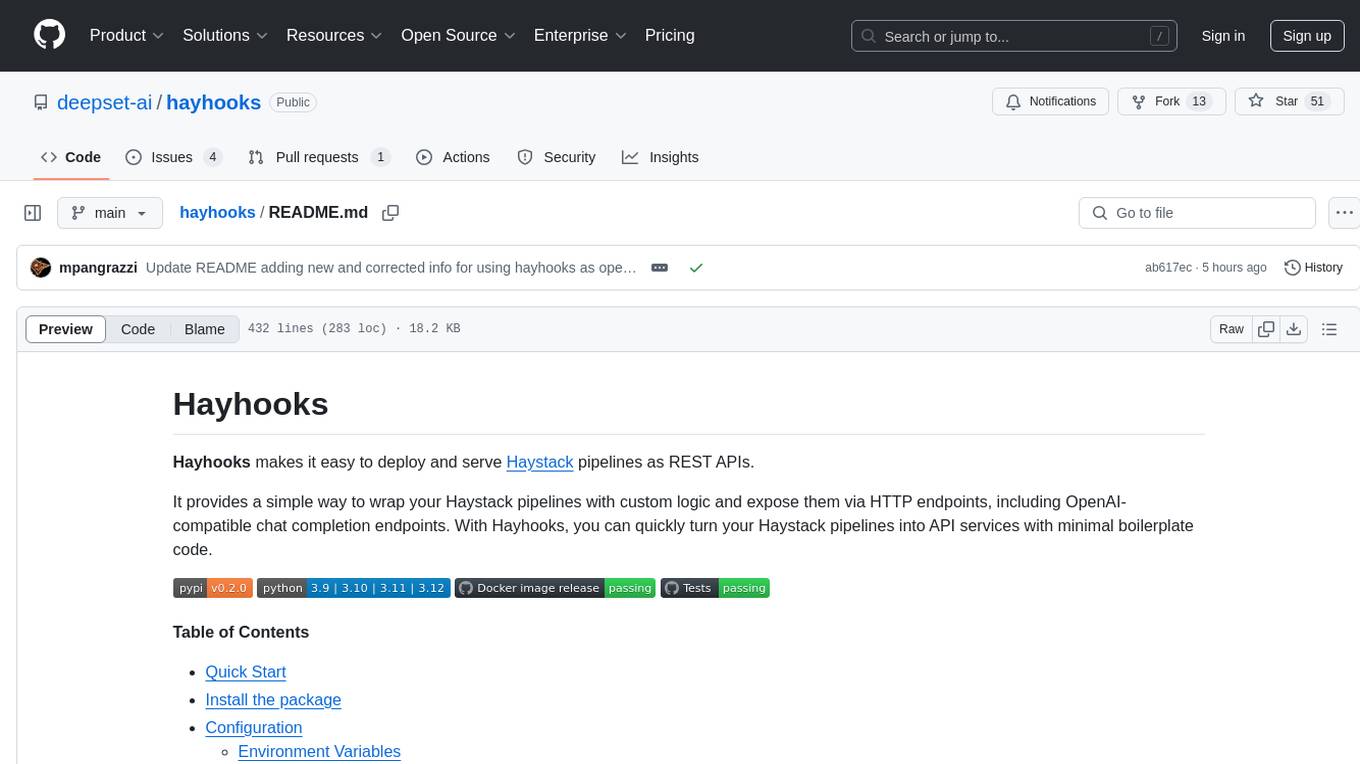Jump to Environment Variables section
1360x764 pixels.
coord(319,752)
